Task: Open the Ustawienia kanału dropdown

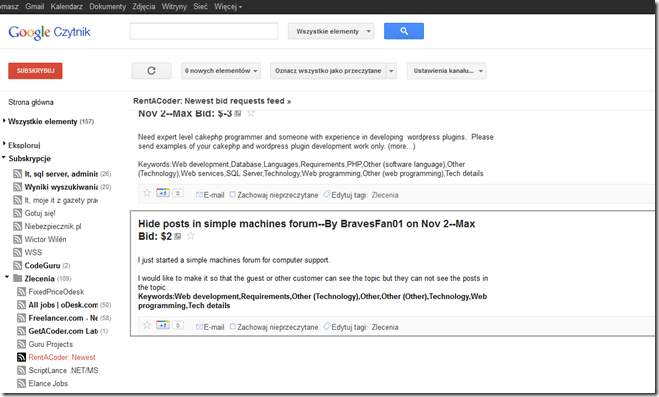Action: click(x=446, y=71)
